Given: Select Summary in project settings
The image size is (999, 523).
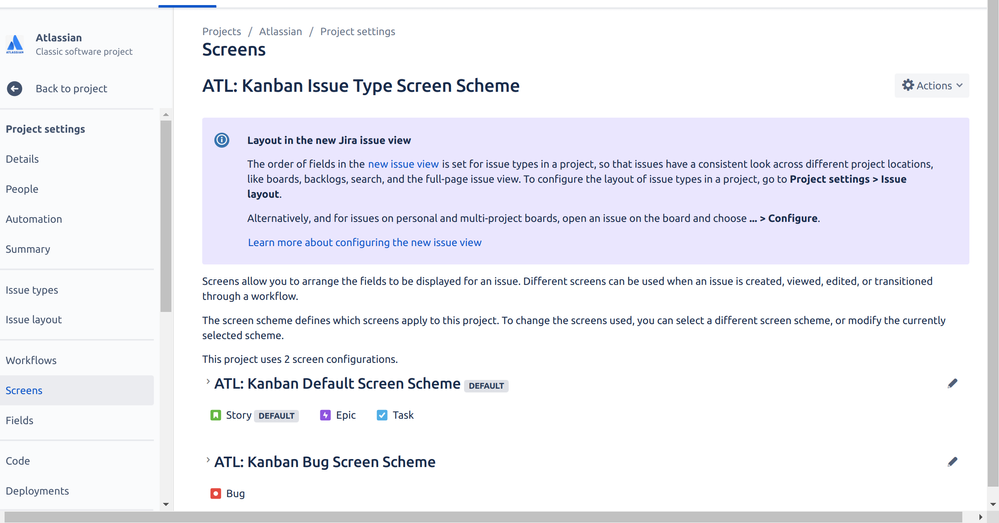Looking at the screenshot, I should pyautogui.click(x=28, y=249).
